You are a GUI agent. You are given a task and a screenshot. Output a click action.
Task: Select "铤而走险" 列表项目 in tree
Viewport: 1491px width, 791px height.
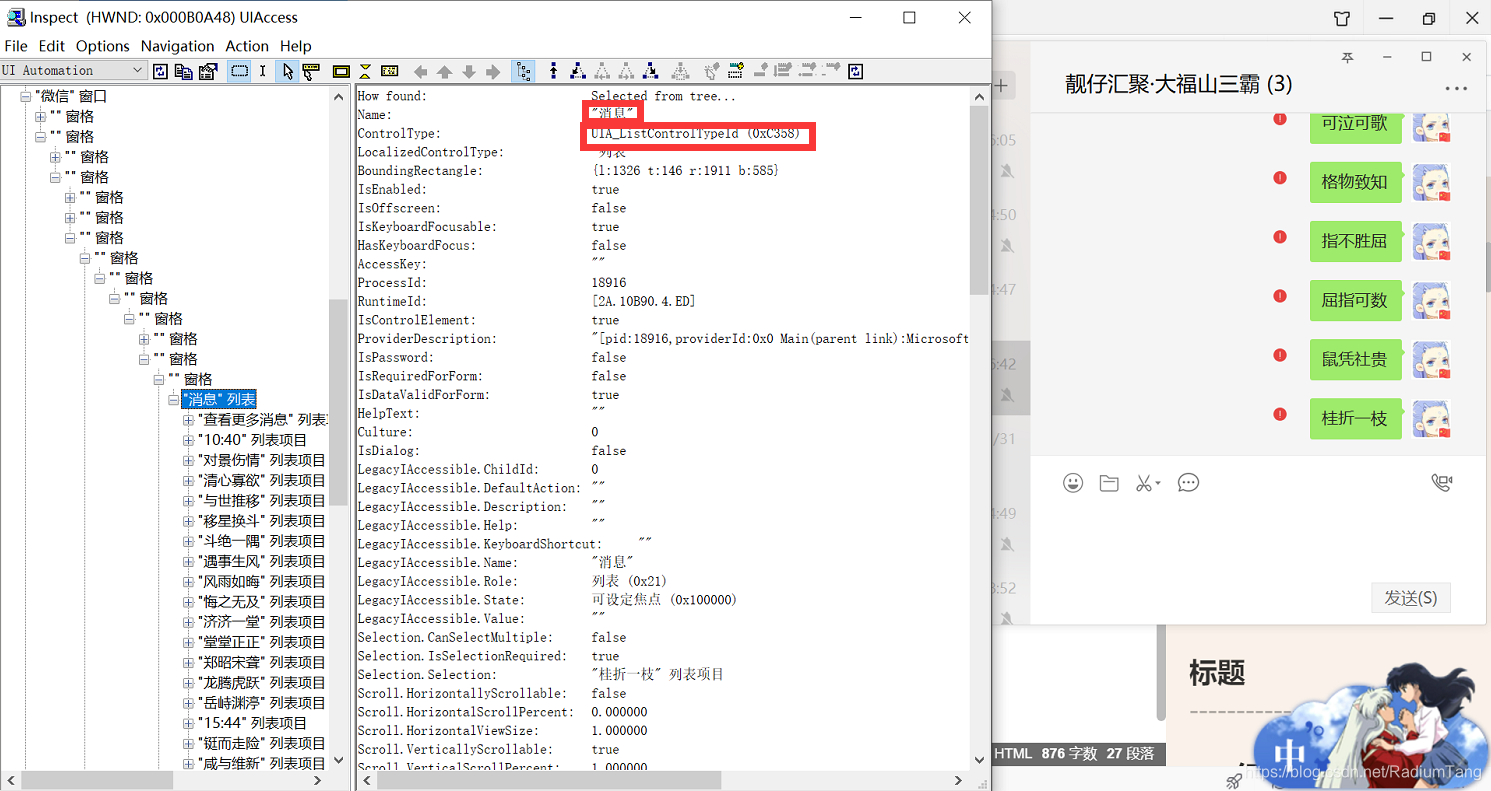coord(262,743)
